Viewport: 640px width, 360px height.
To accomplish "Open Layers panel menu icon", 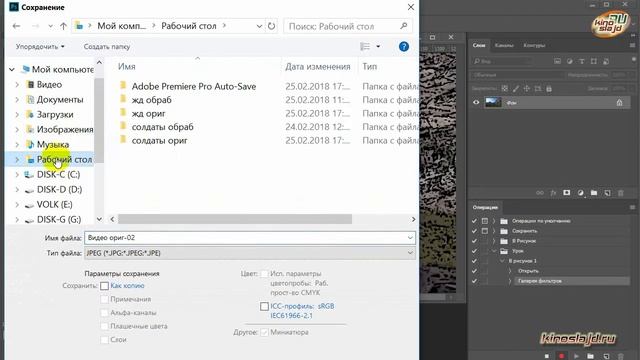I will click(632, 45).
